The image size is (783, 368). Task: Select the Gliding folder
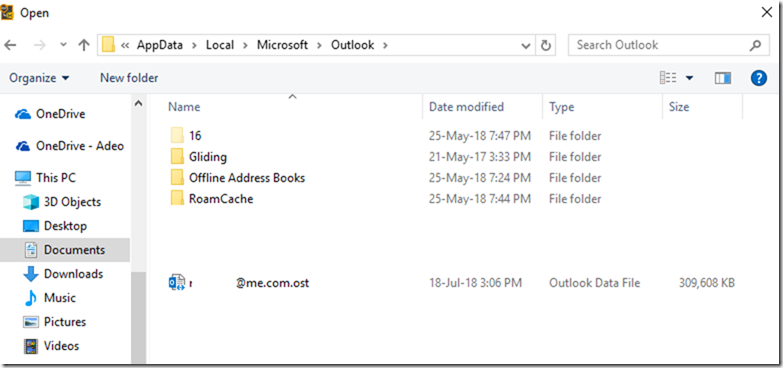(208, 157)
